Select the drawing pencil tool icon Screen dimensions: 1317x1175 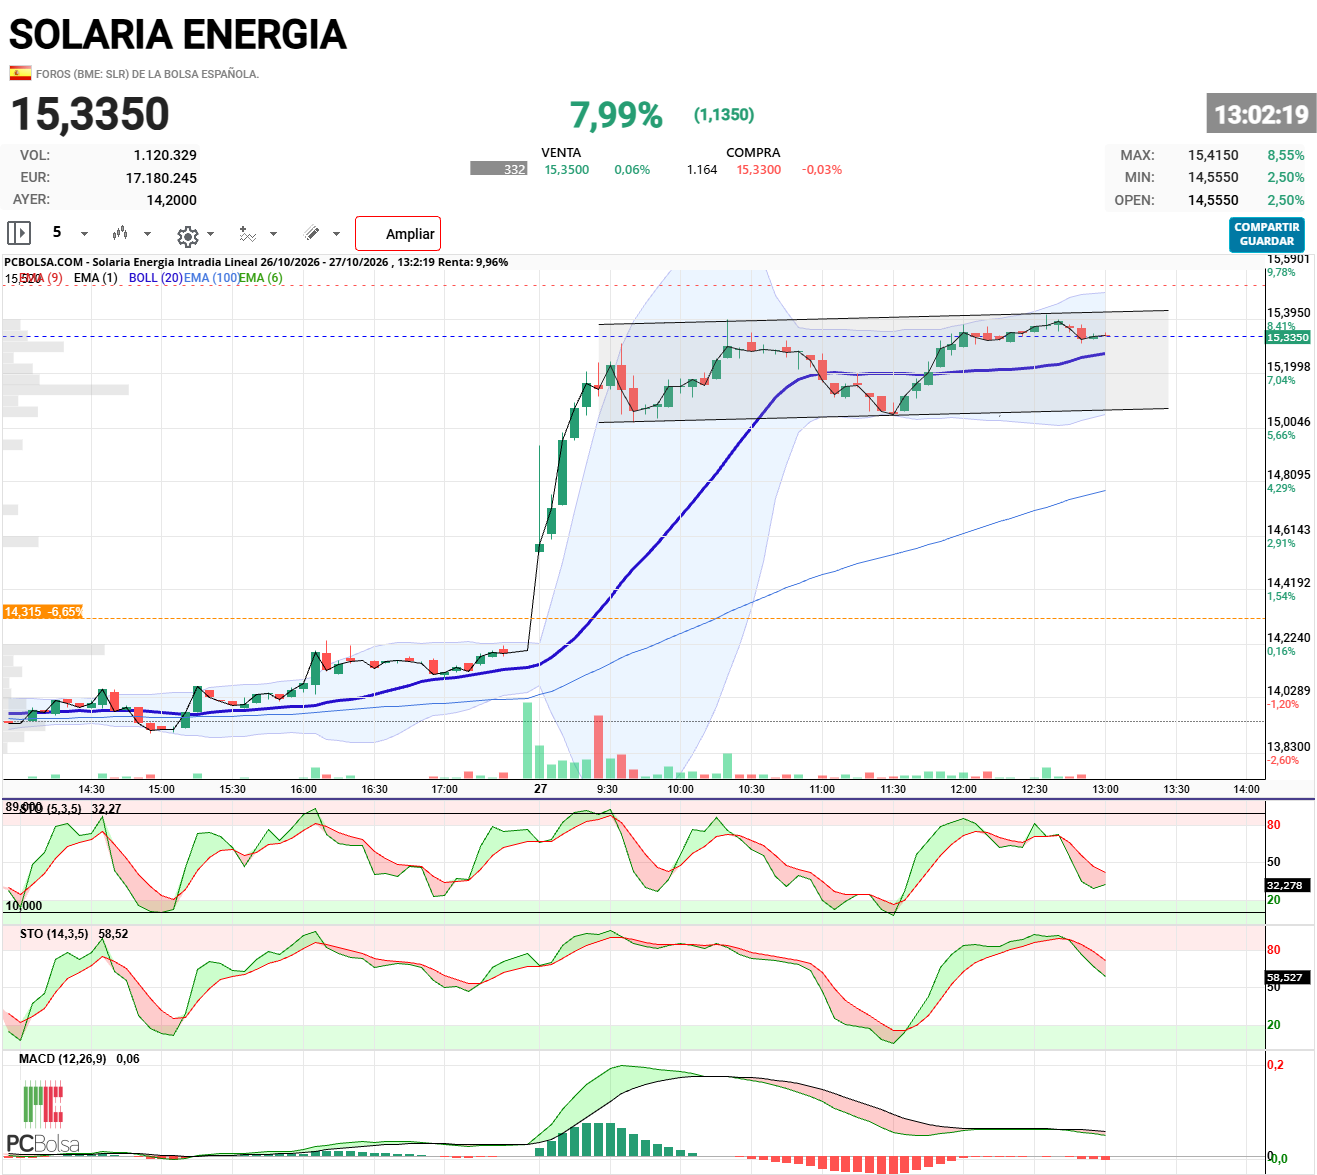[312, 233]
